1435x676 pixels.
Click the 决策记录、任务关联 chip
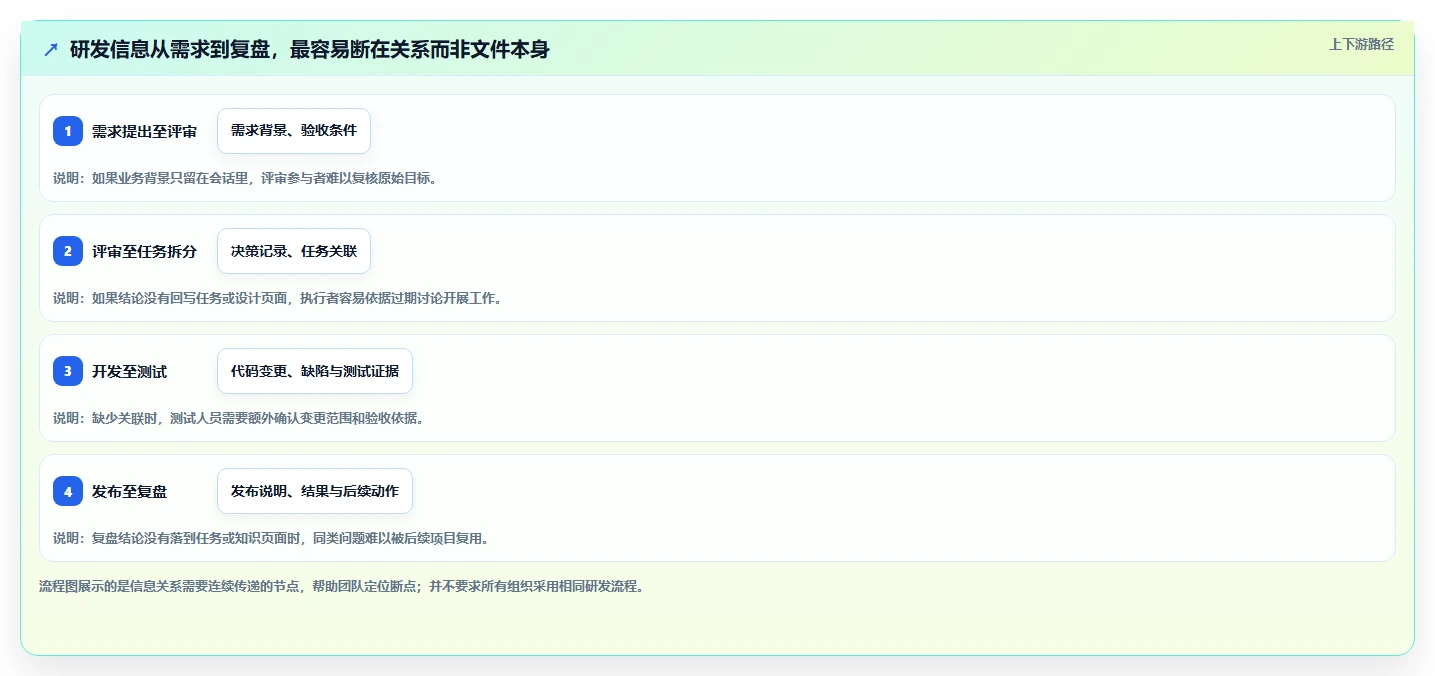pyautogui.click(x=294, y=251)
